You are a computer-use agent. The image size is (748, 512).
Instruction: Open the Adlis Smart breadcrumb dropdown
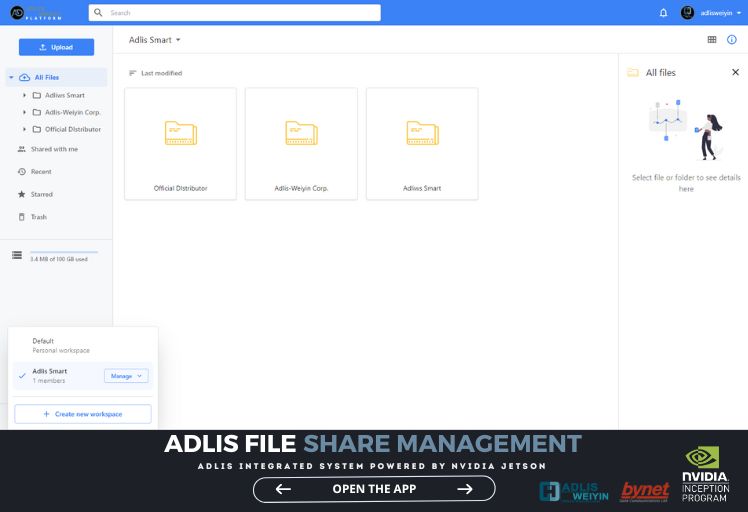click(155, 40)
